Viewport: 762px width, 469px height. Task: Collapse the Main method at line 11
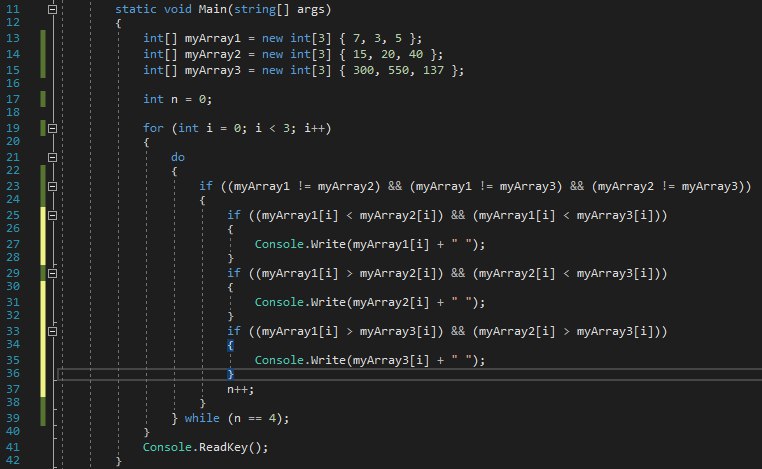click(52, 9)
